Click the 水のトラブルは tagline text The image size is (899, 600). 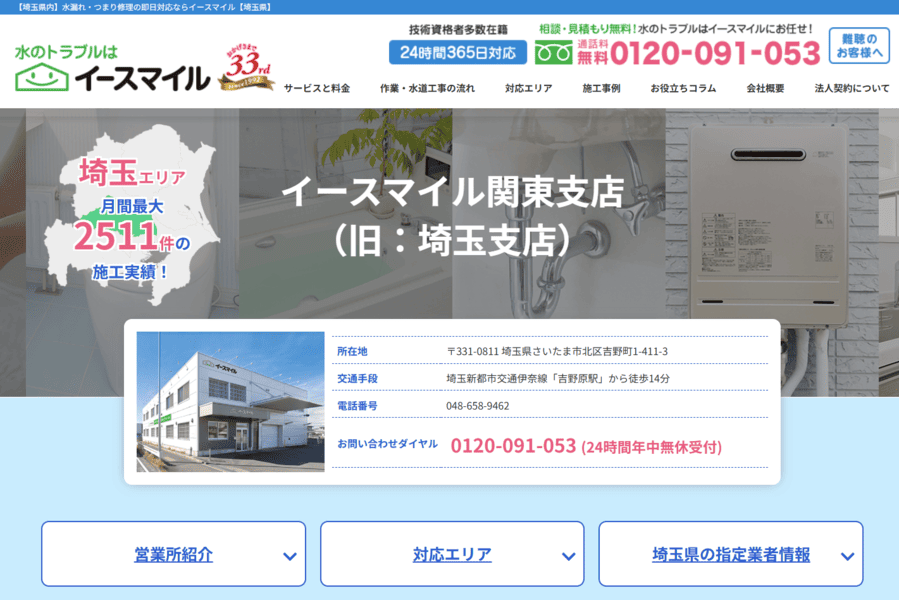pyautogui.click(x=66, y=52)
